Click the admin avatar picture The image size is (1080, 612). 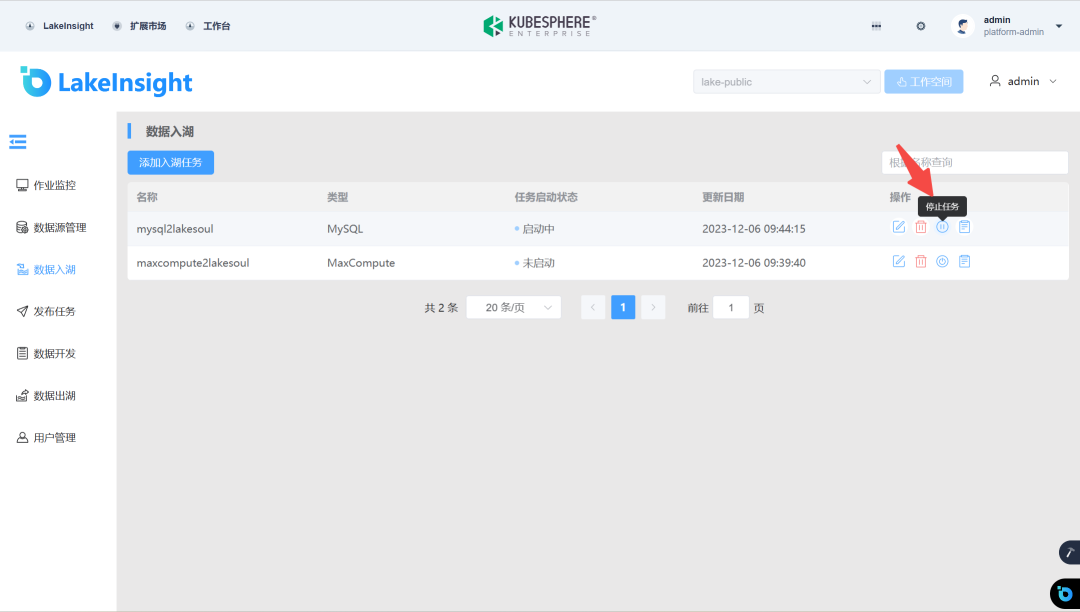(x=963, y=26)
